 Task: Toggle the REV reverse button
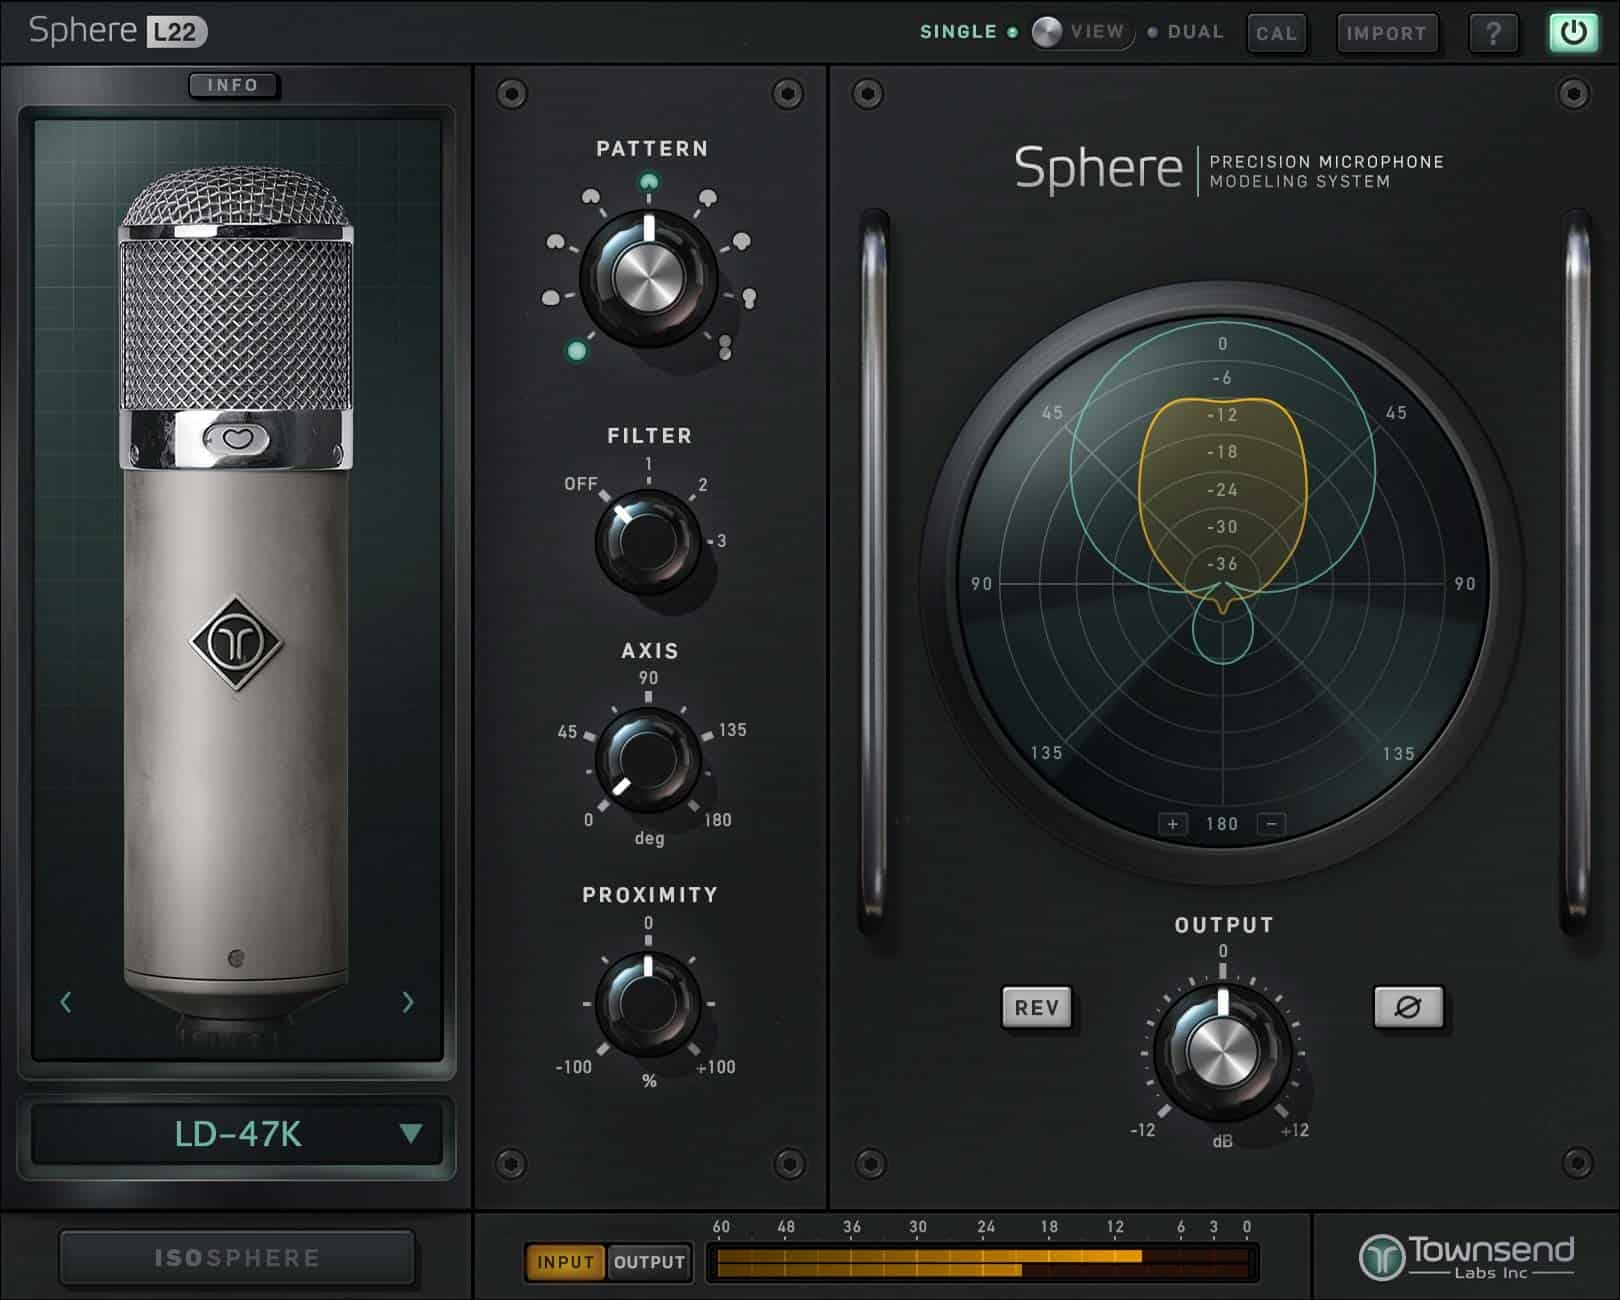point(1037,1007)
